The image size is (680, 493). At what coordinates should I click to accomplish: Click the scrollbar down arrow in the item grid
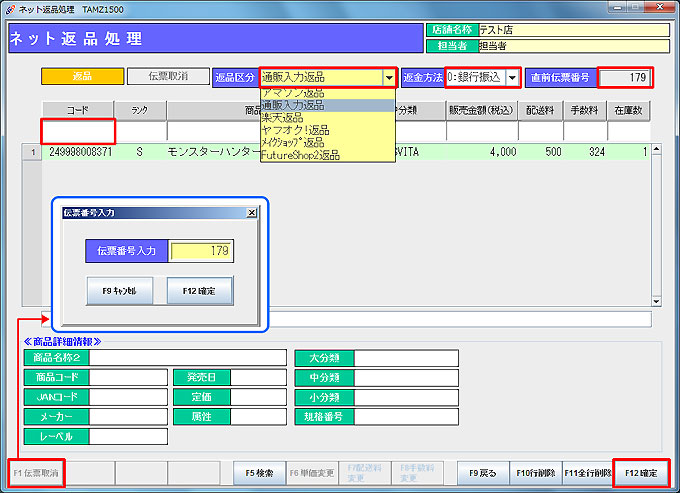click(657, 300)
